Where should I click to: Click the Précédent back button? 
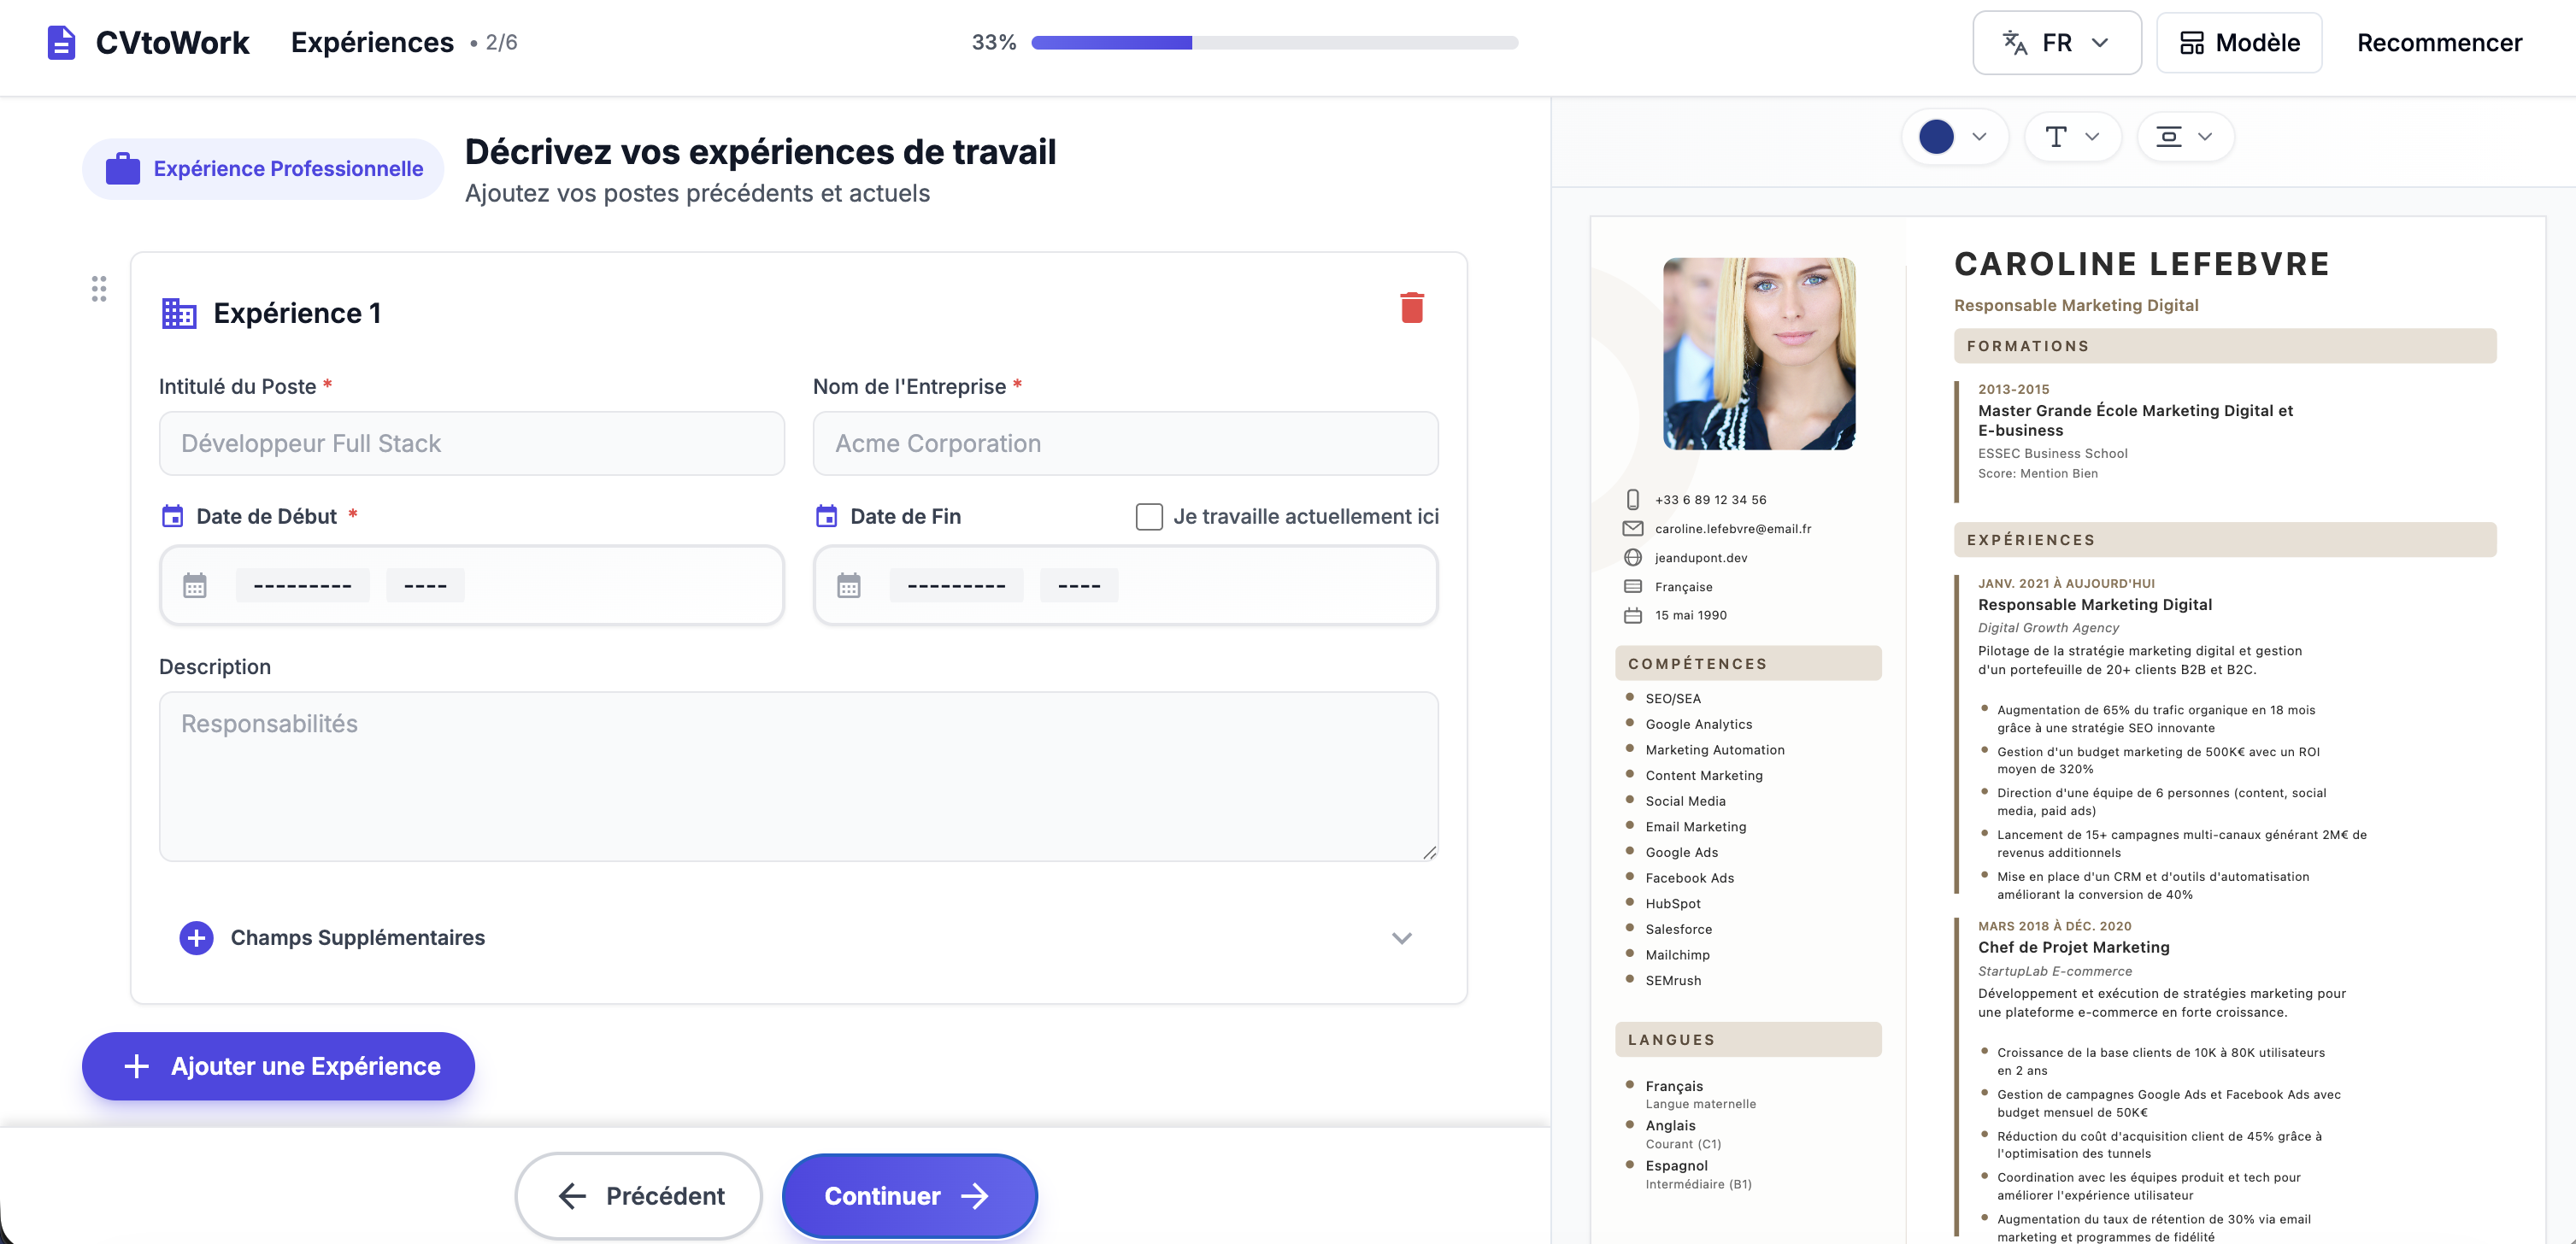(x=640, y=1196)
